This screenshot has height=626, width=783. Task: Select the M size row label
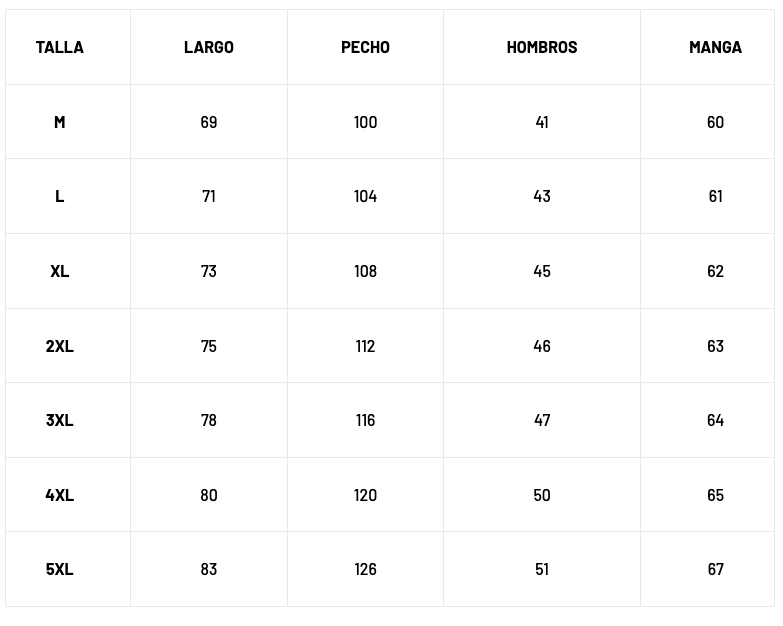(60, 122)
